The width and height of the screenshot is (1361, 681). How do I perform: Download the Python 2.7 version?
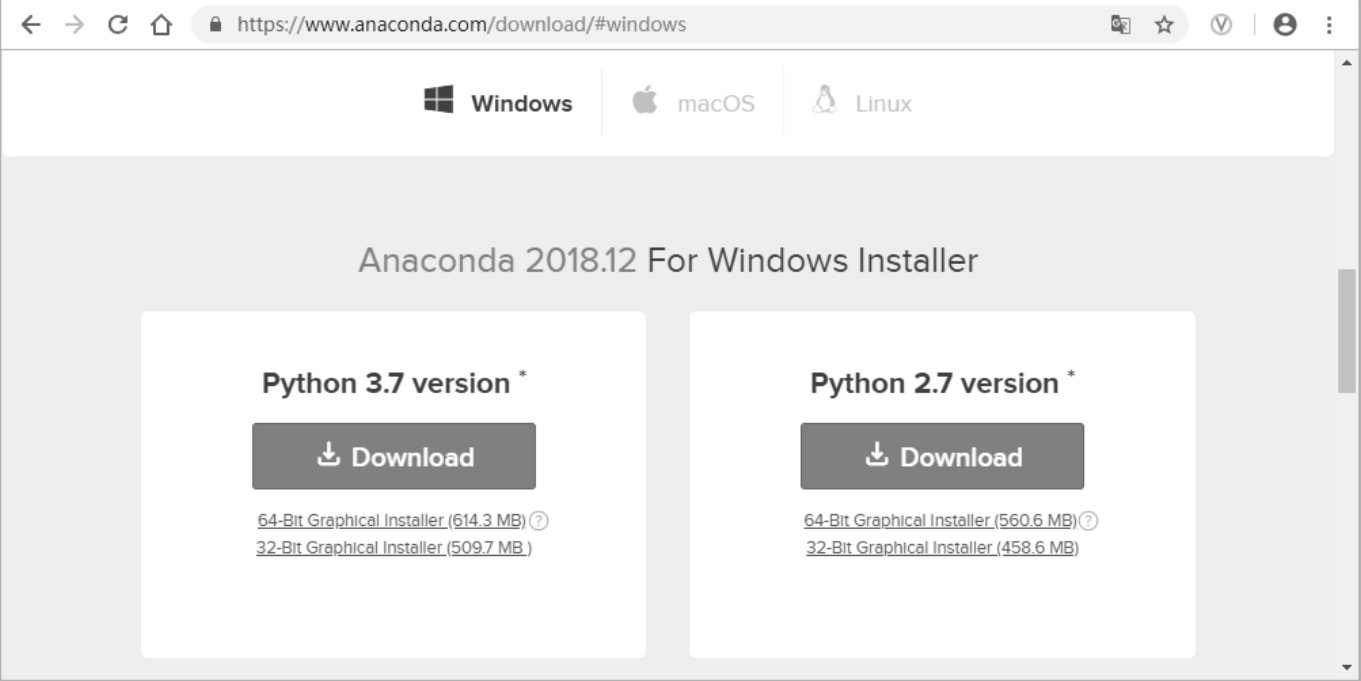click(x=942, y=456)
